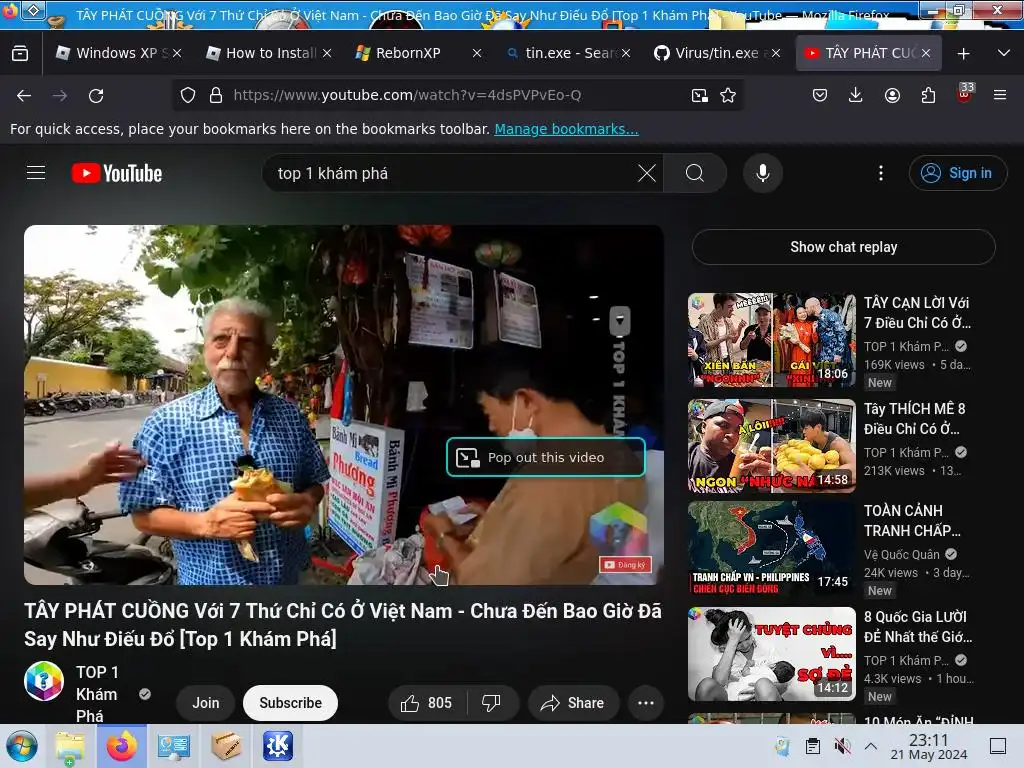Click the URL address bar

[457, 95]
